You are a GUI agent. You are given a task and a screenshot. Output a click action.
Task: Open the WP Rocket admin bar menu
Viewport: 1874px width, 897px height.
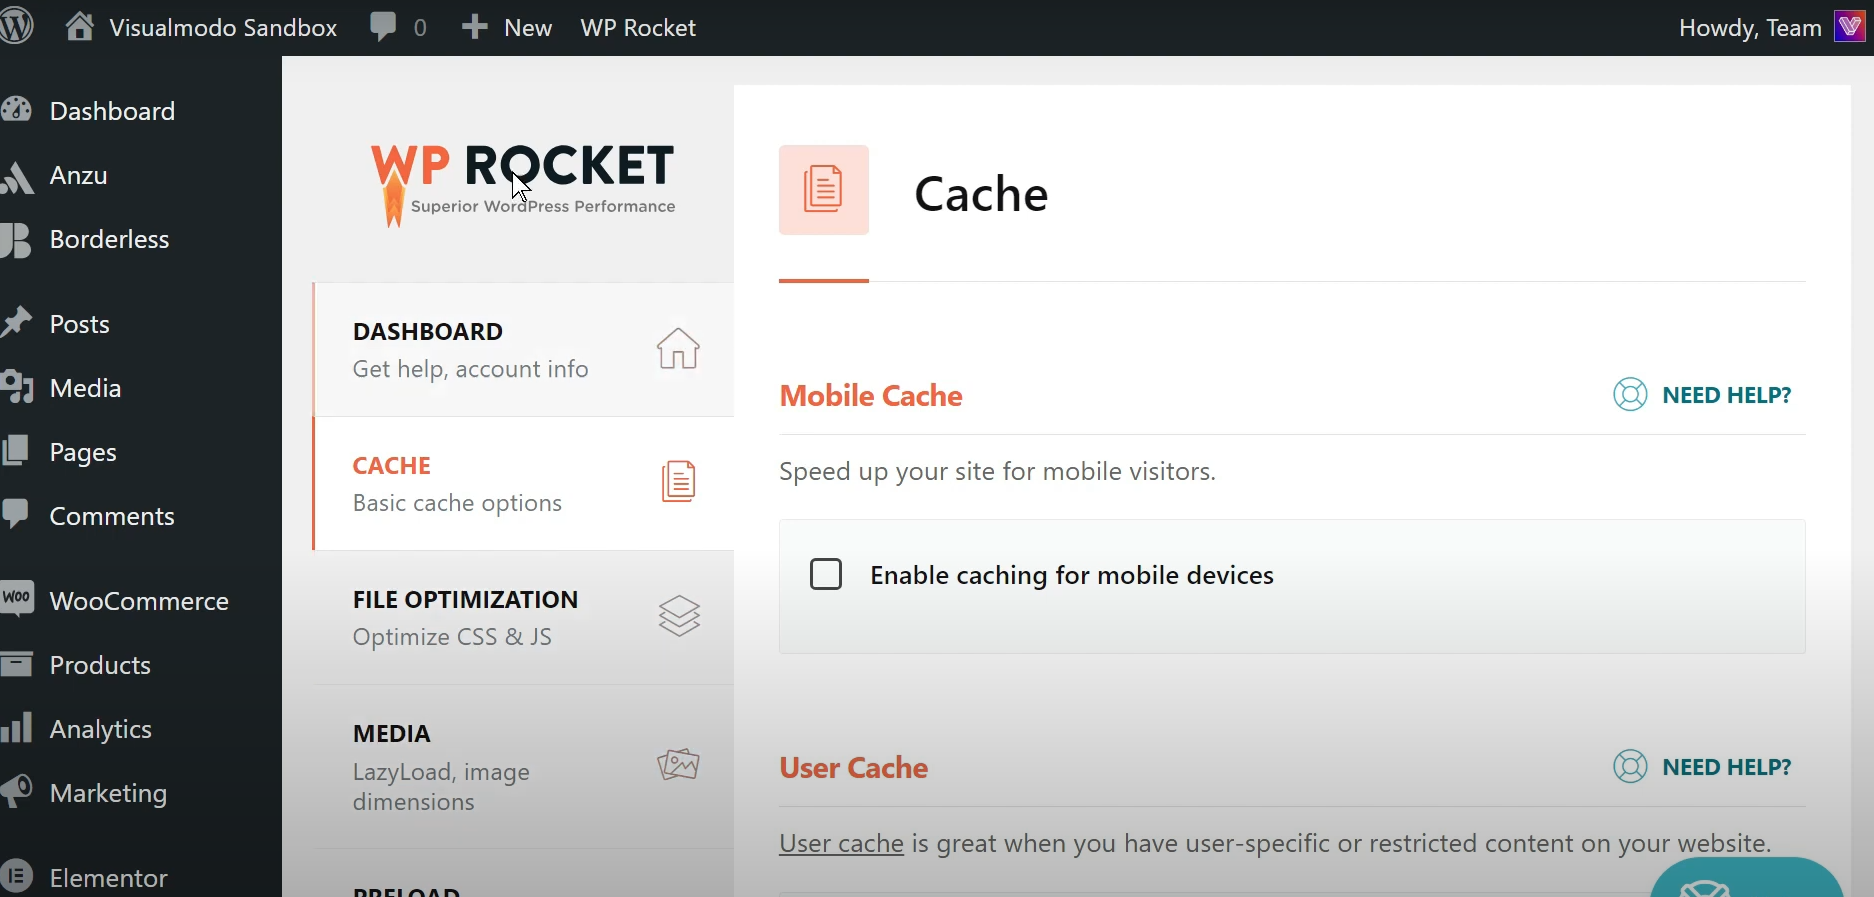tap(638, 27)
